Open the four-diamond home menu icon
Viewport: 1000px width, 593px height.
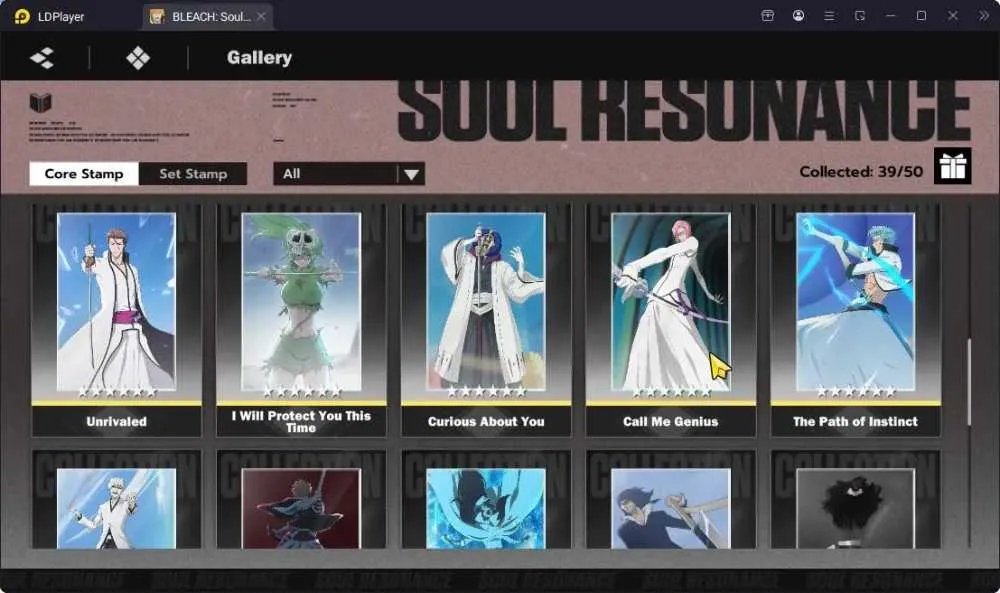click(138, 58)
